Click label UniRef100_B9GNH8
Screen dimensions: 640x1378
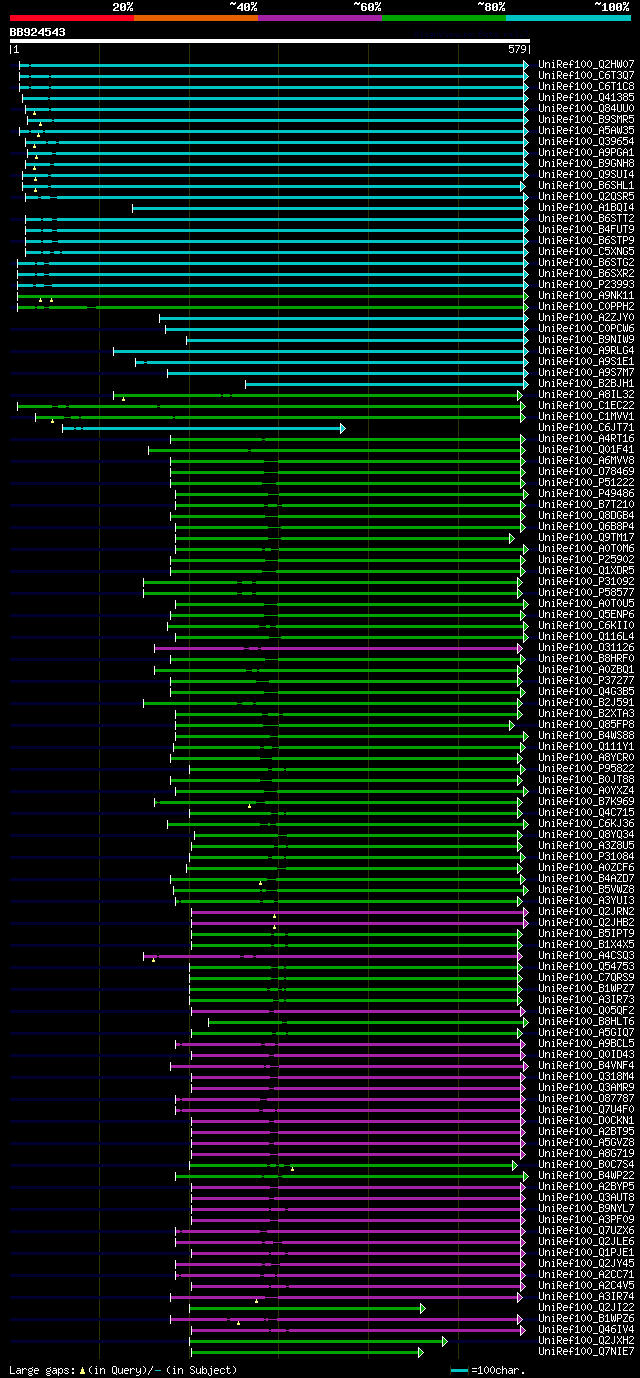point(586,163)
